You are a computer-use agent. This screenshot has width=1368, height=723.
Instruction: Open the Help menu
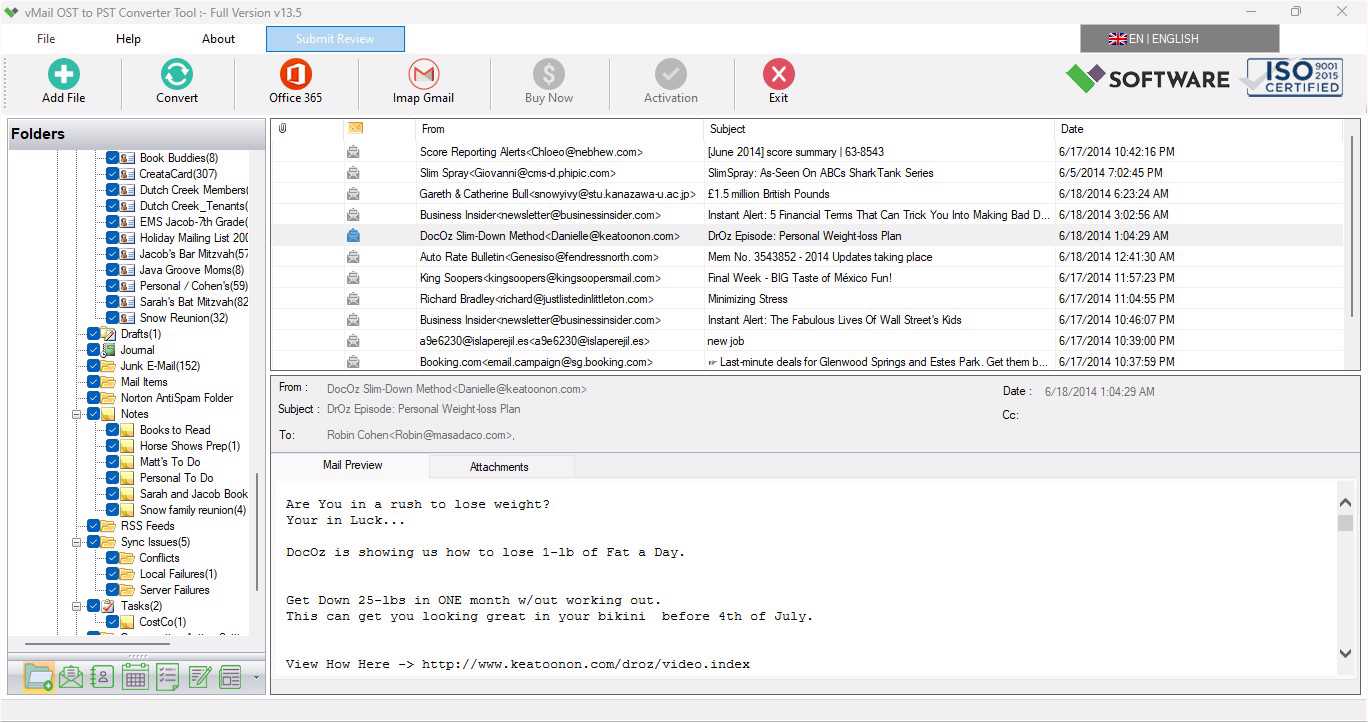(128, 39)
